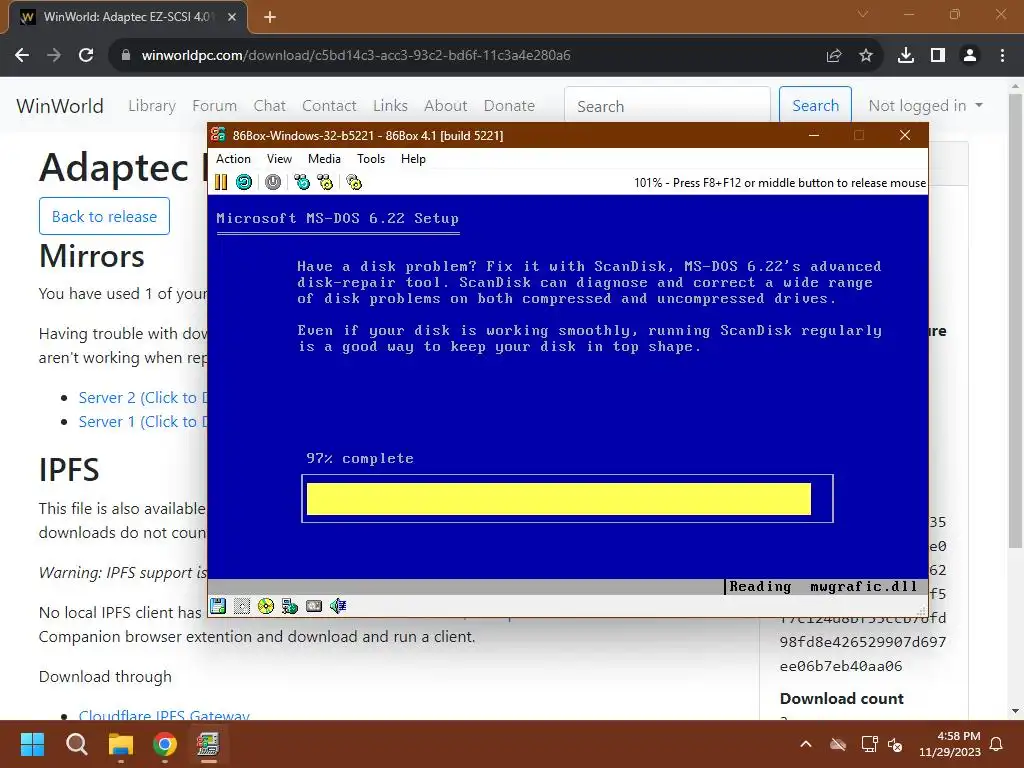Open Chrome three-dot menu
Viewport: 1024px width, 768px height.
[x=1002, y=56]
